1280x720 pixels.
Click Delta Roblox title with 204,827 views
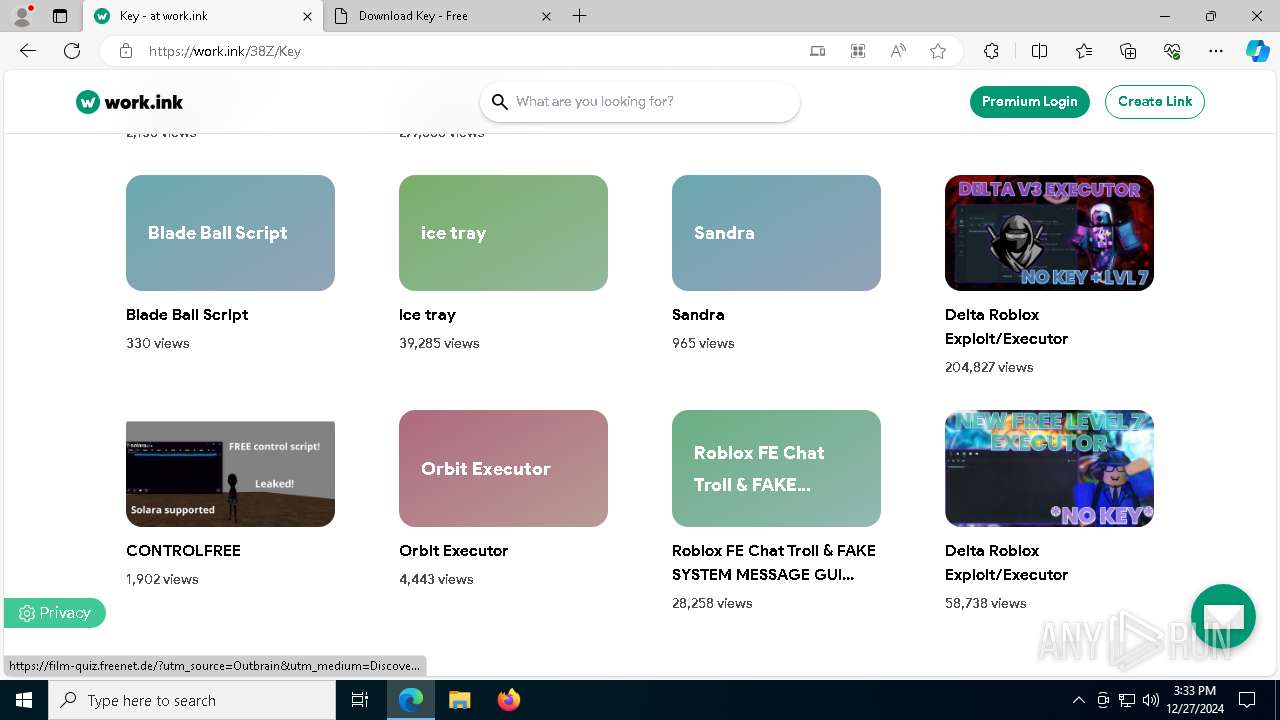[x=1006, y=326]
